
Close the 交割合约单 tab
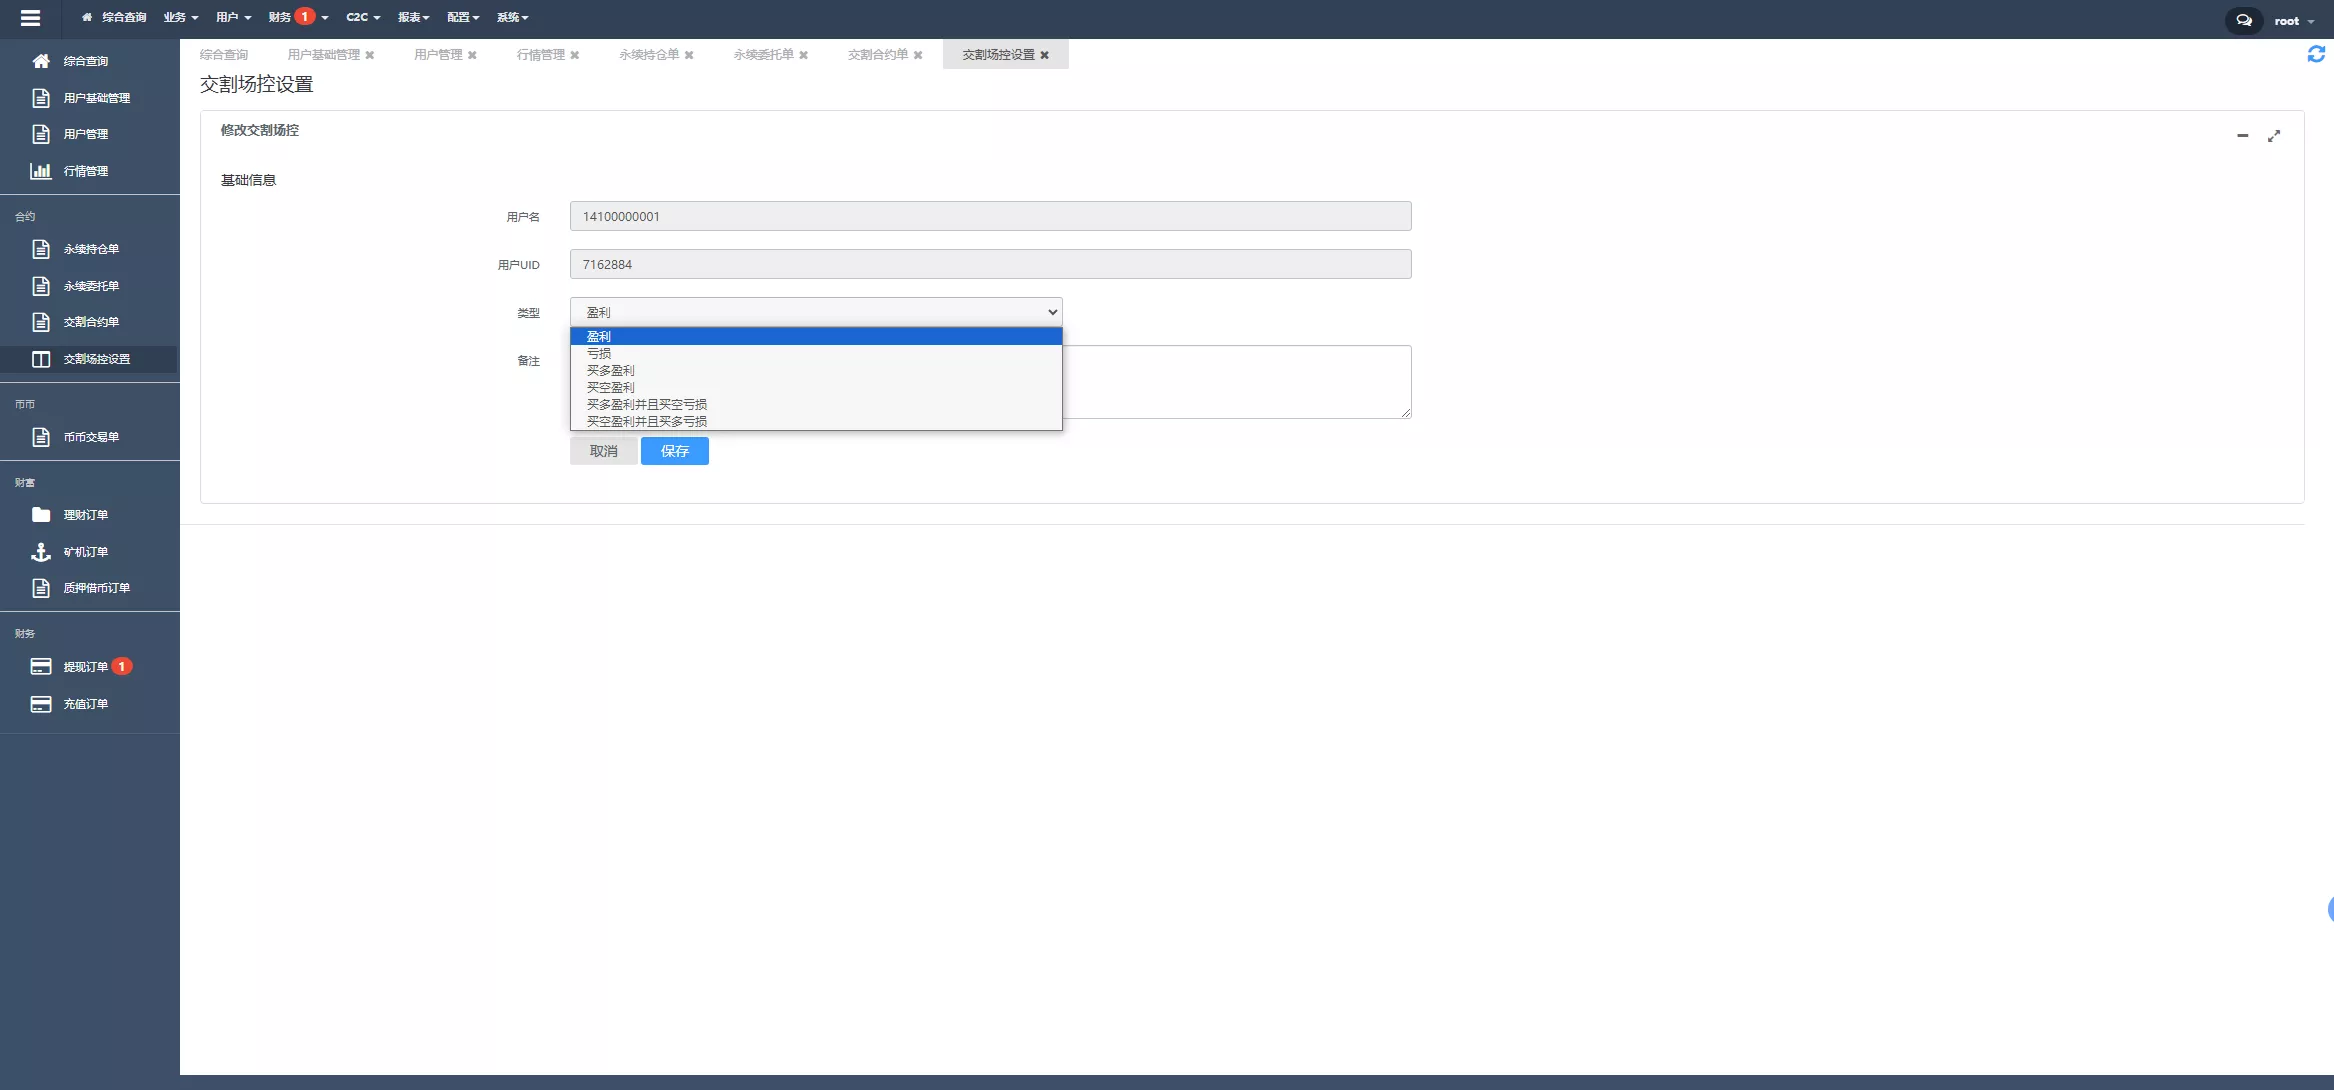pyautogui.click(x=918, y=55)
